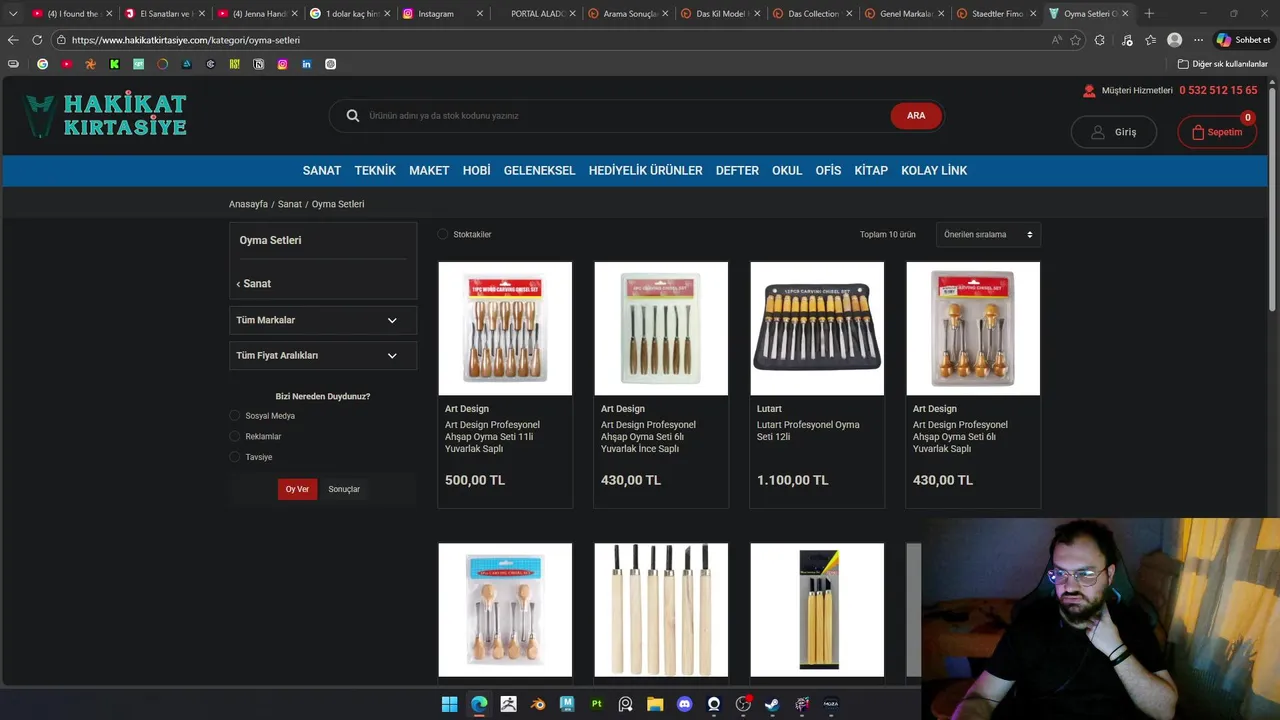This screenshot has height=720, width=1280.
Task: Click the browser address bar URL
Action: 186,40
